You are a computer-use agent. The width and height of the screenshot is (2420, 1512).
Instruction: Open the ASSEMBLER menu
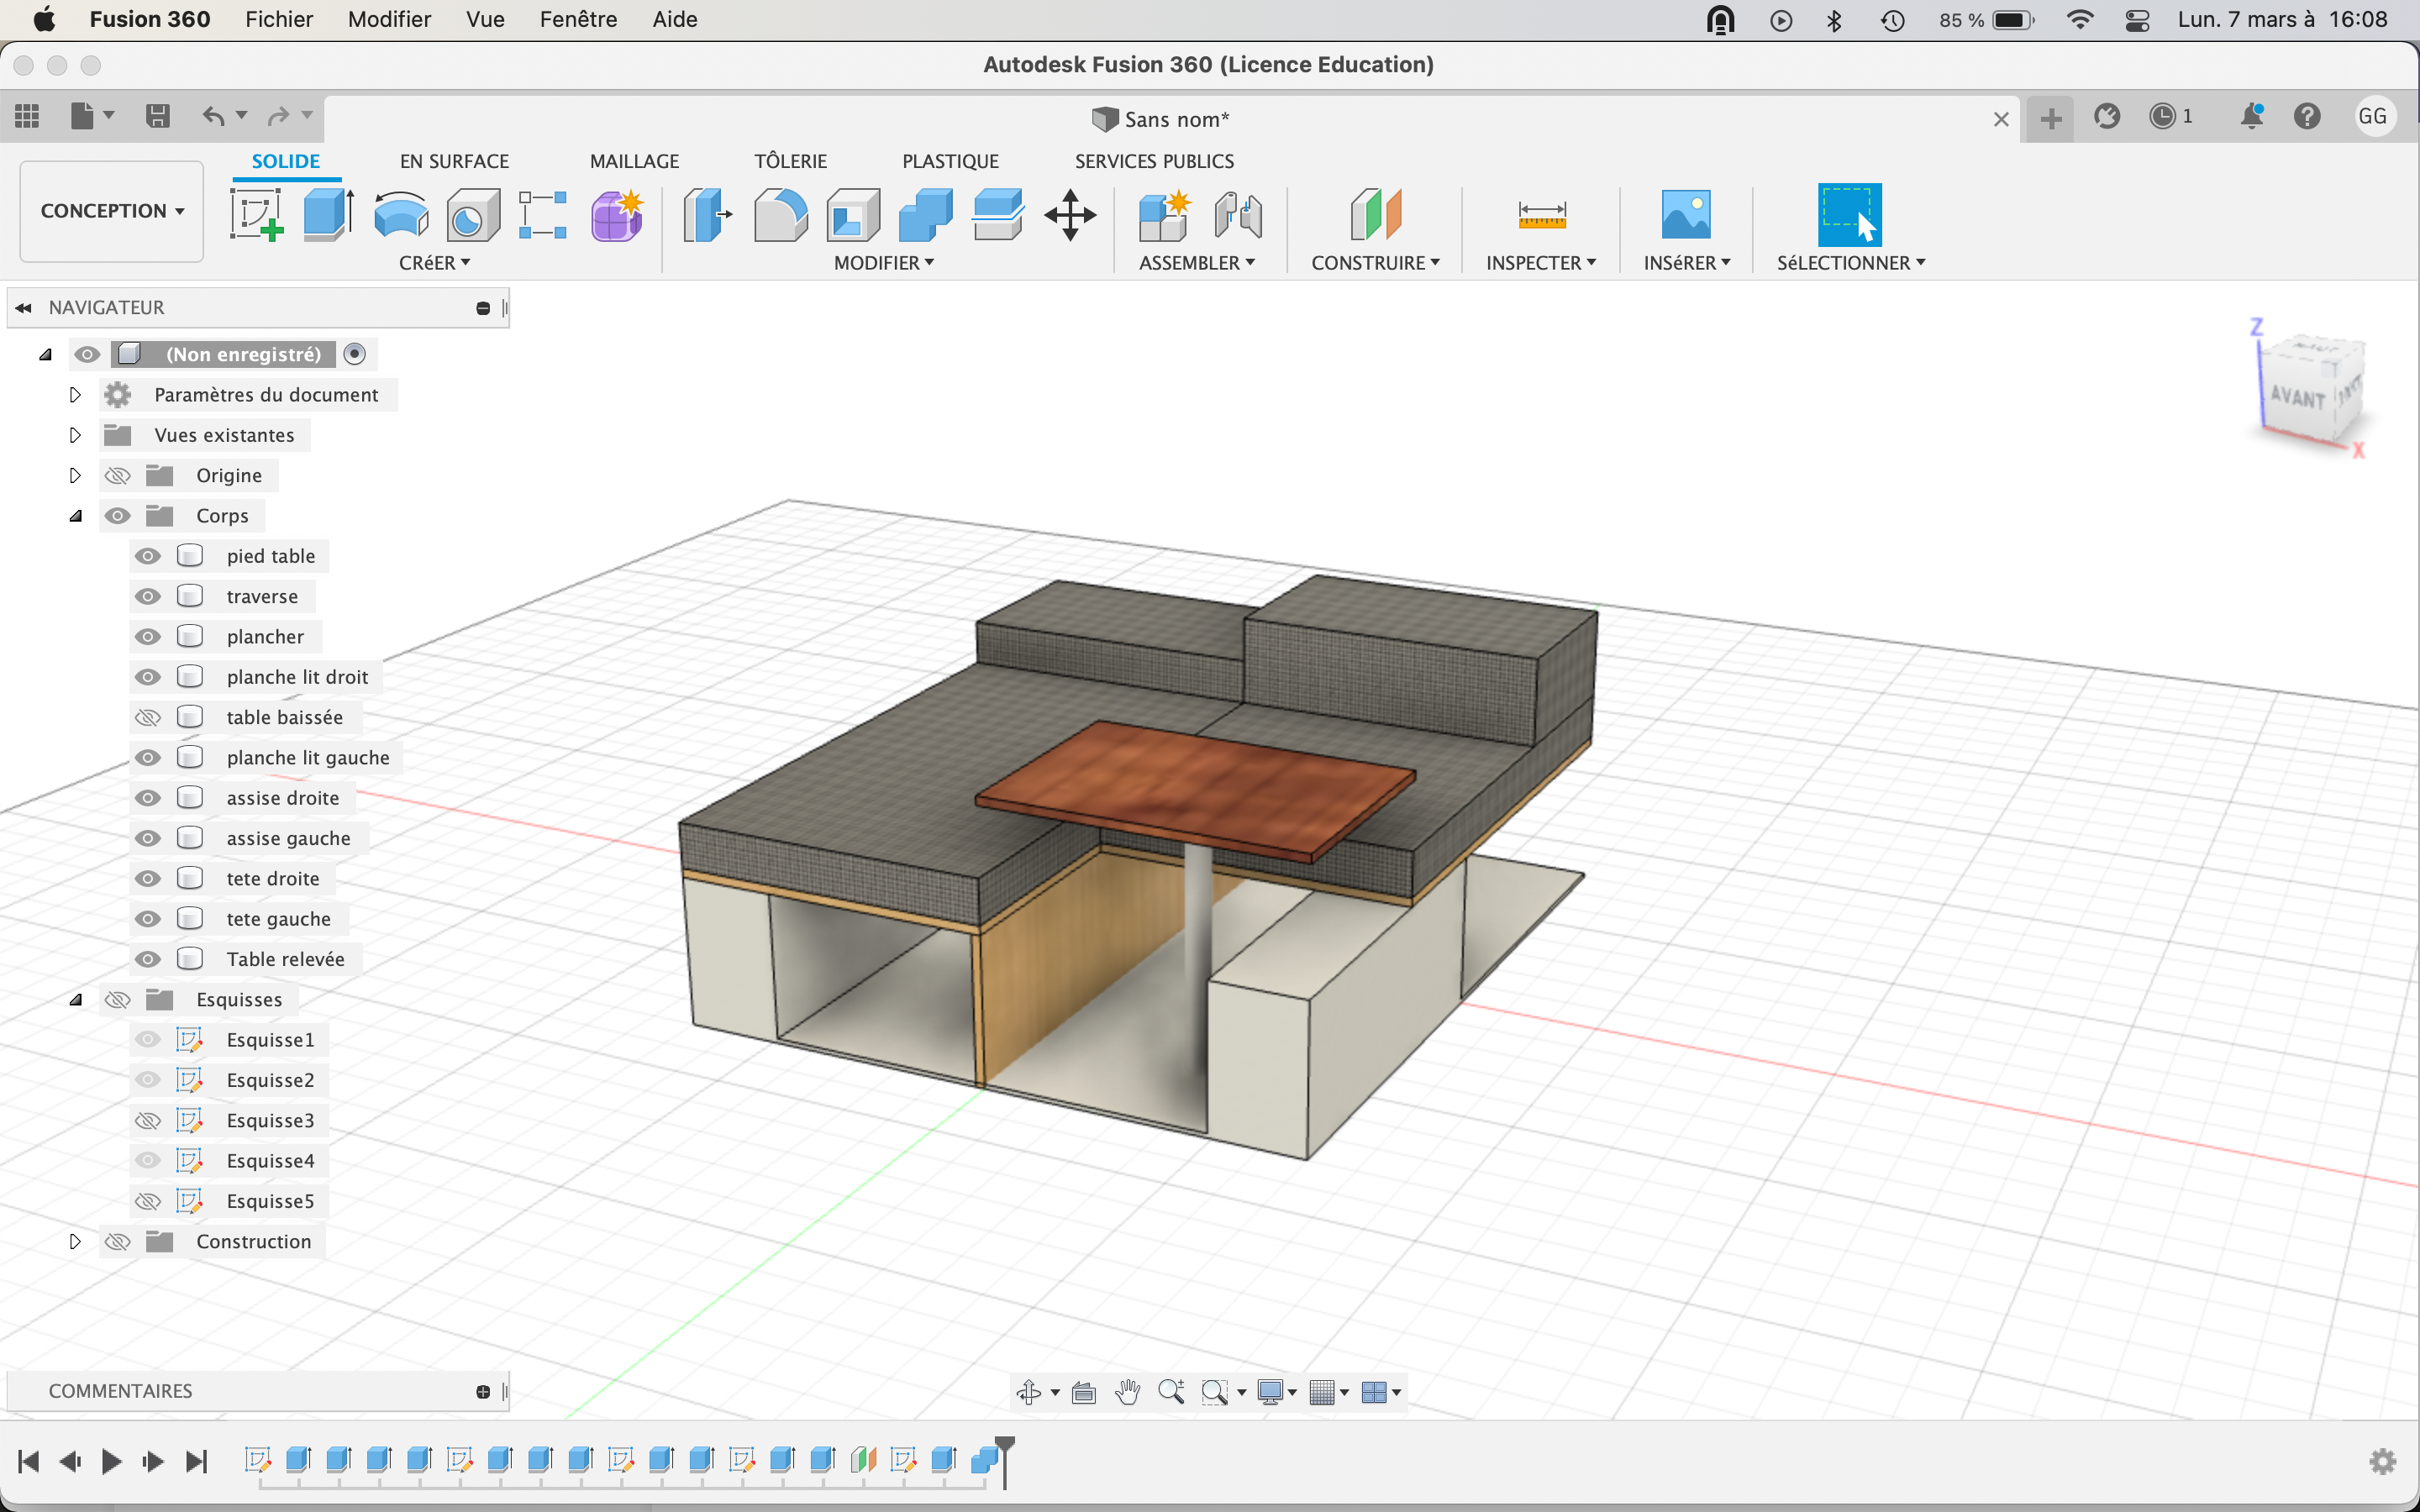pyautogui.click(x=1196, y=263)
